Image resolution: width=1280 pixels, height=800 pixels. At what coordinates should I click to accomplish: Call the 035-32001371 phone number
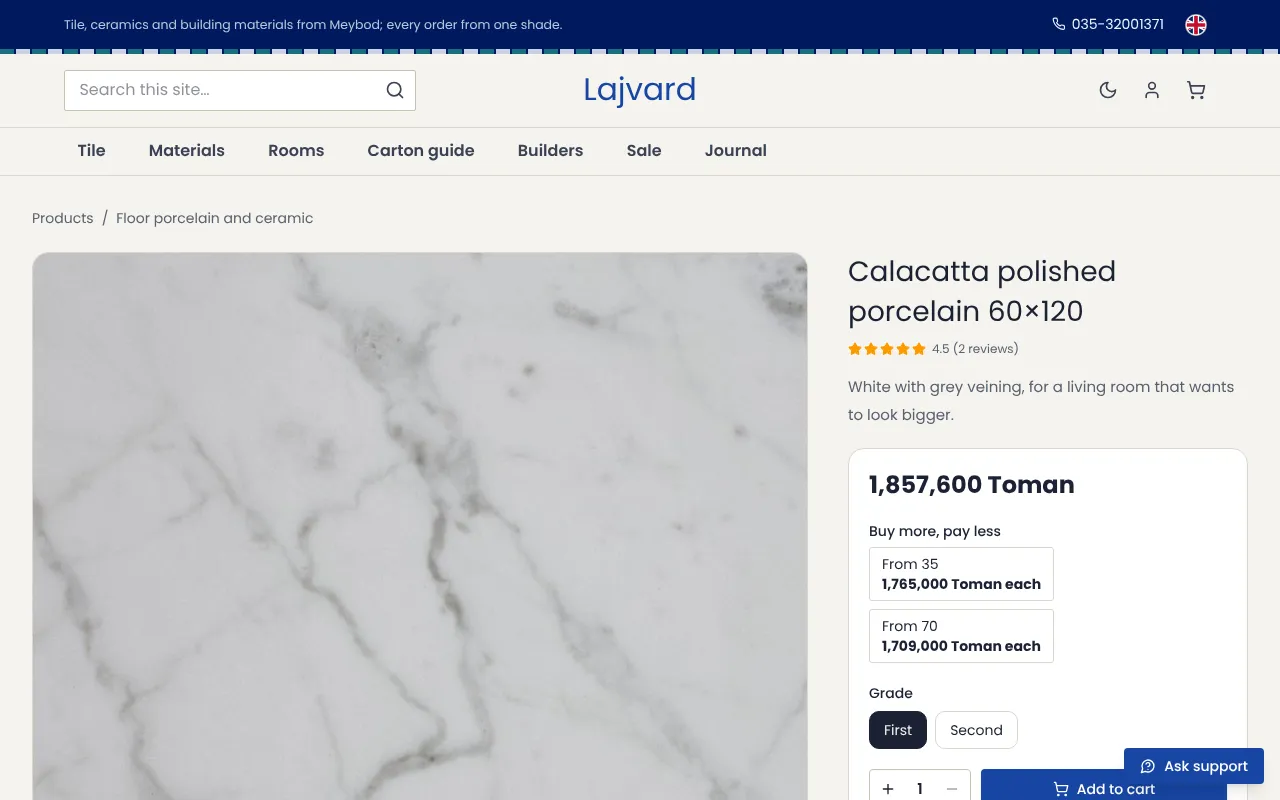click(1118, 24)
